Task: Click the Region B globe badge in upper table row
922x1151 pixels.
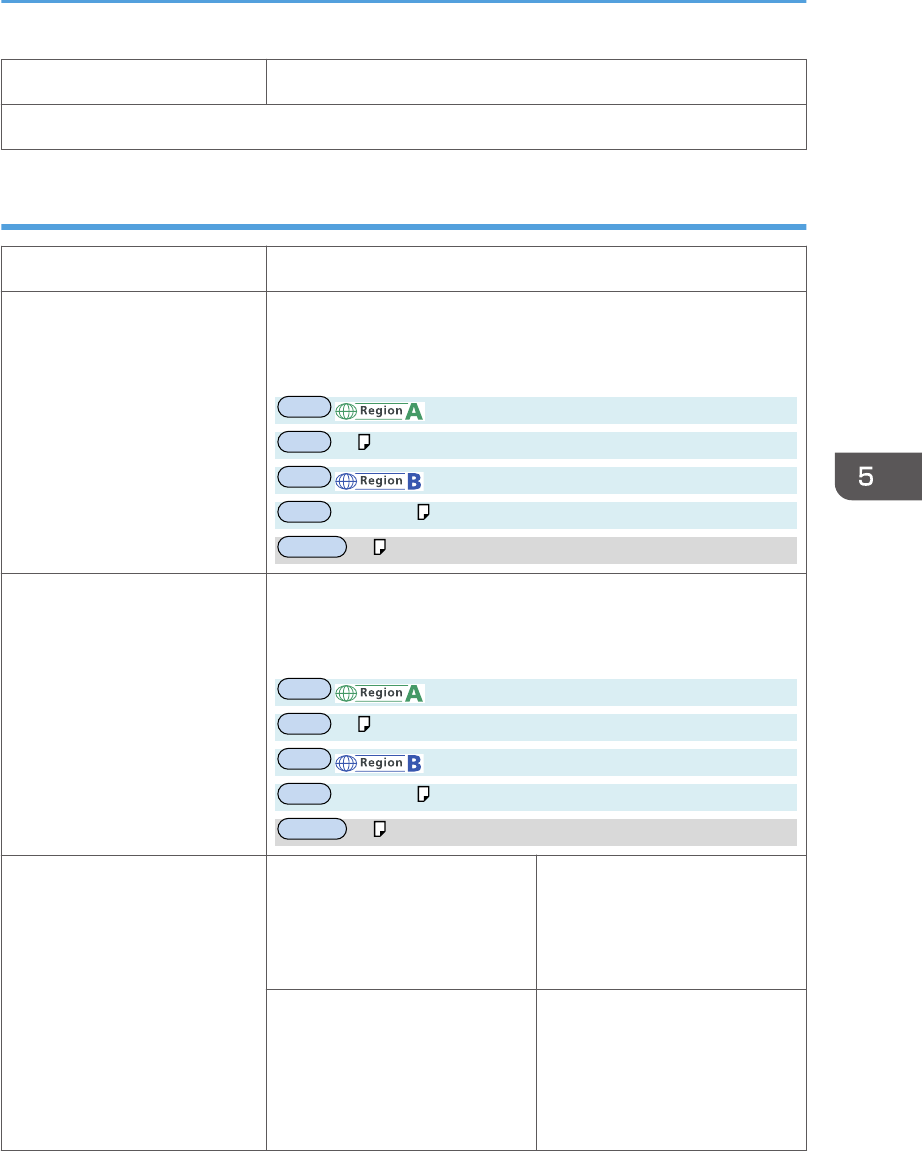Action: click(x=380, y=481)
